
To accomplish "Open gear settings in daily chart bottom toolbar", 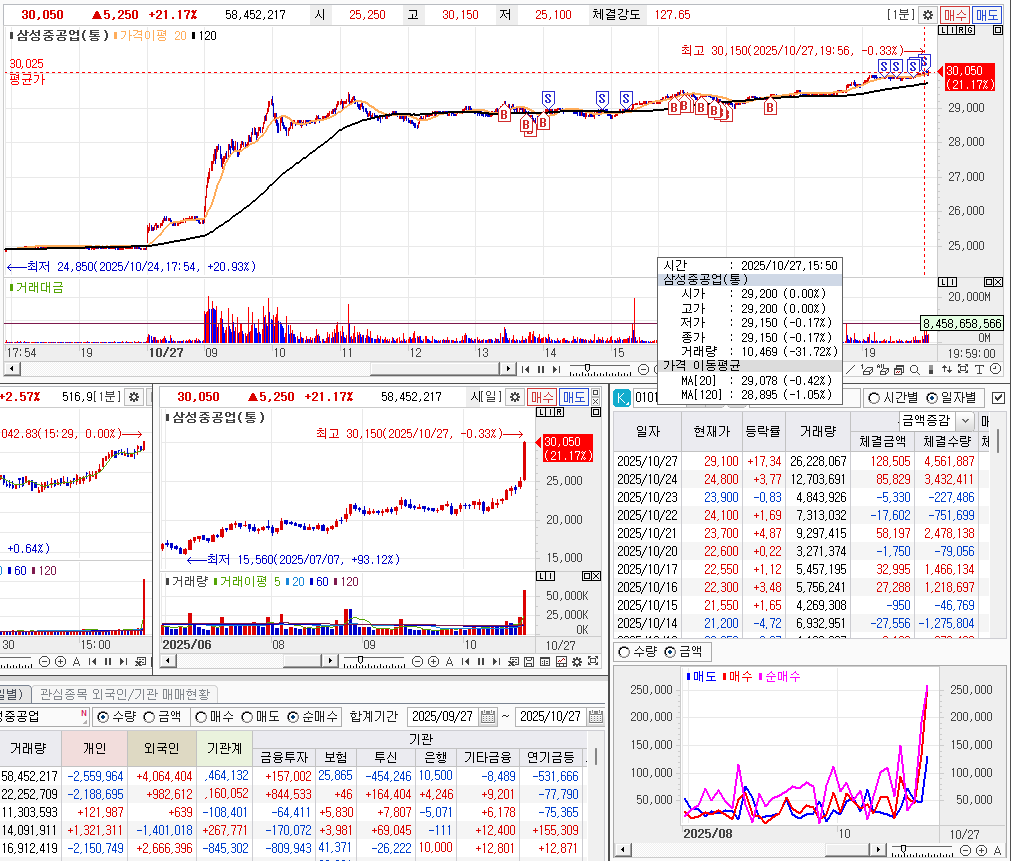I will pyautogui.click(x=577, y=661).
